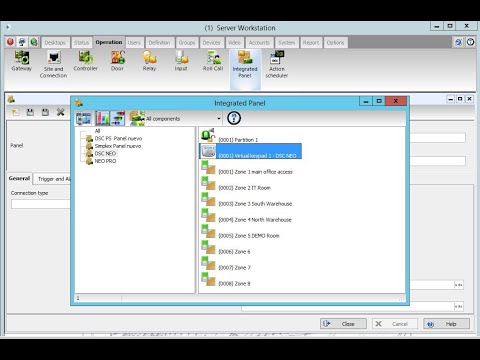Select Zone 4 North Warehouse entry
The image size is (480, 360).
point(247,216)
